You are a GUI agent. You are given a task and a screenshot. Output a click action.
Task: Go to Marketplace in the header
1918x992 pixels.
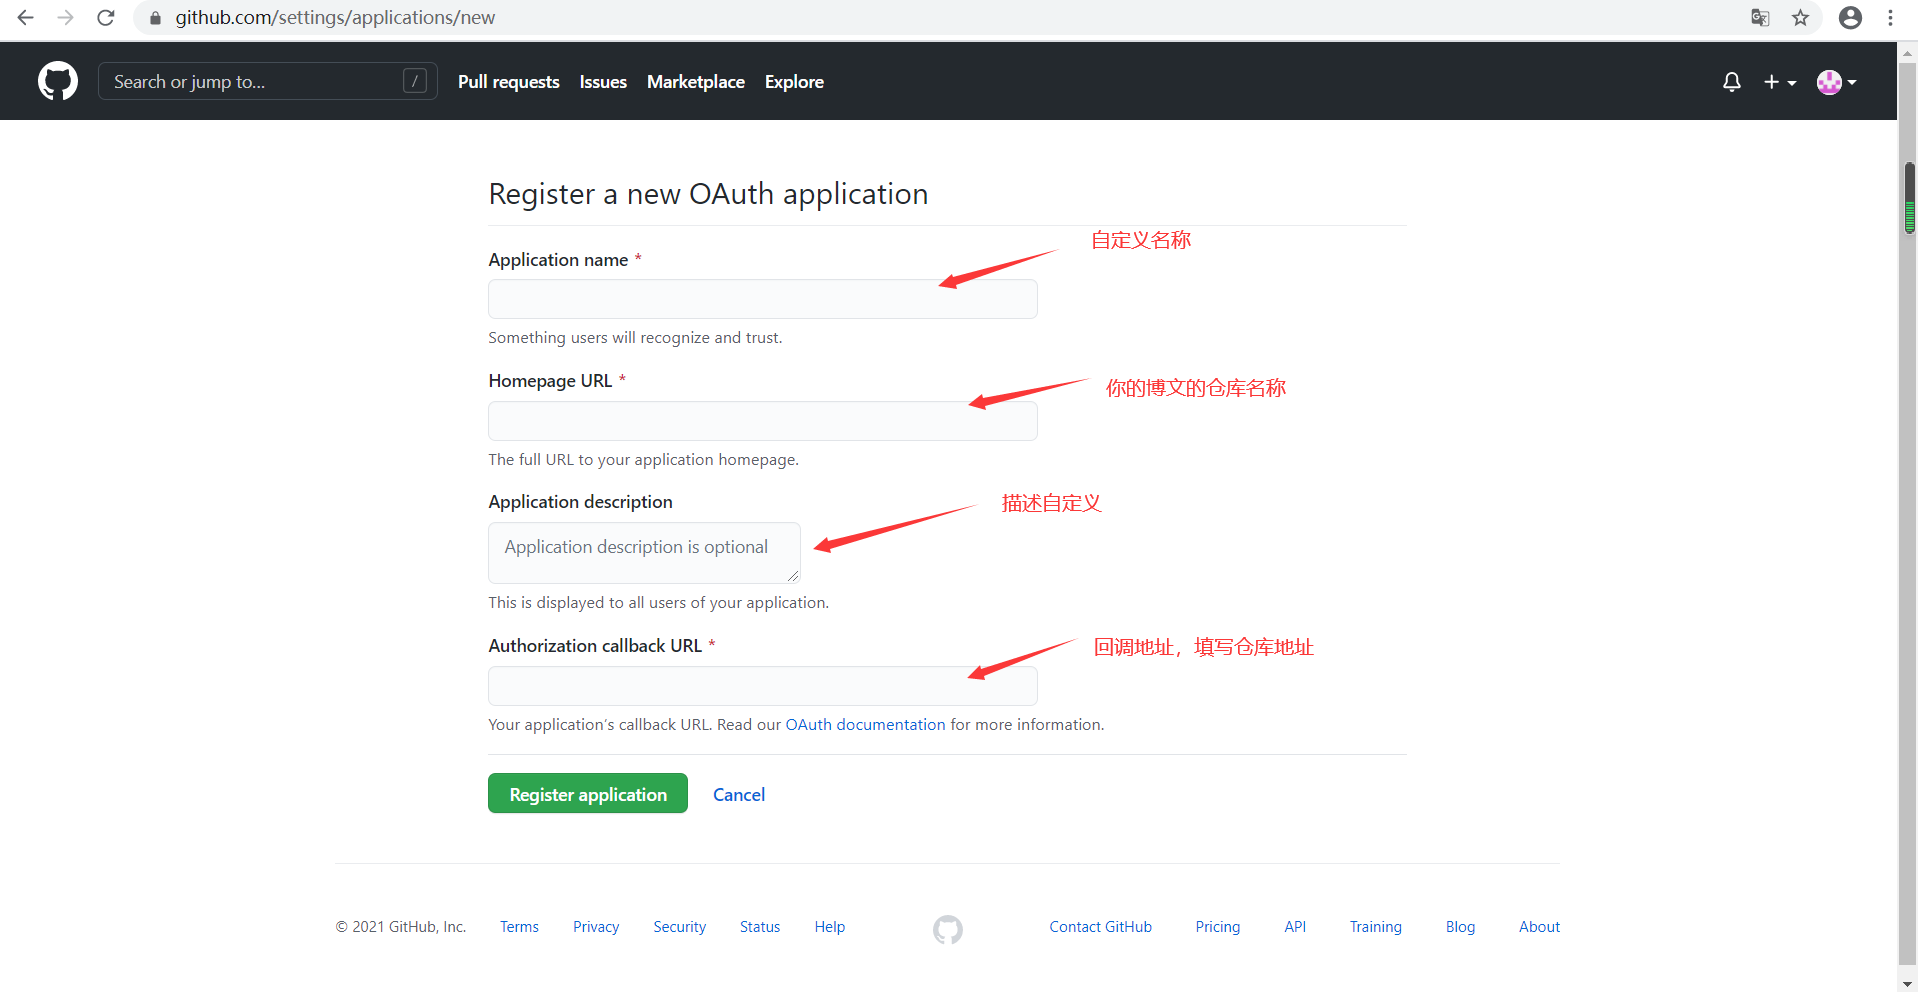pyautogui.click(x=696, y=82)
